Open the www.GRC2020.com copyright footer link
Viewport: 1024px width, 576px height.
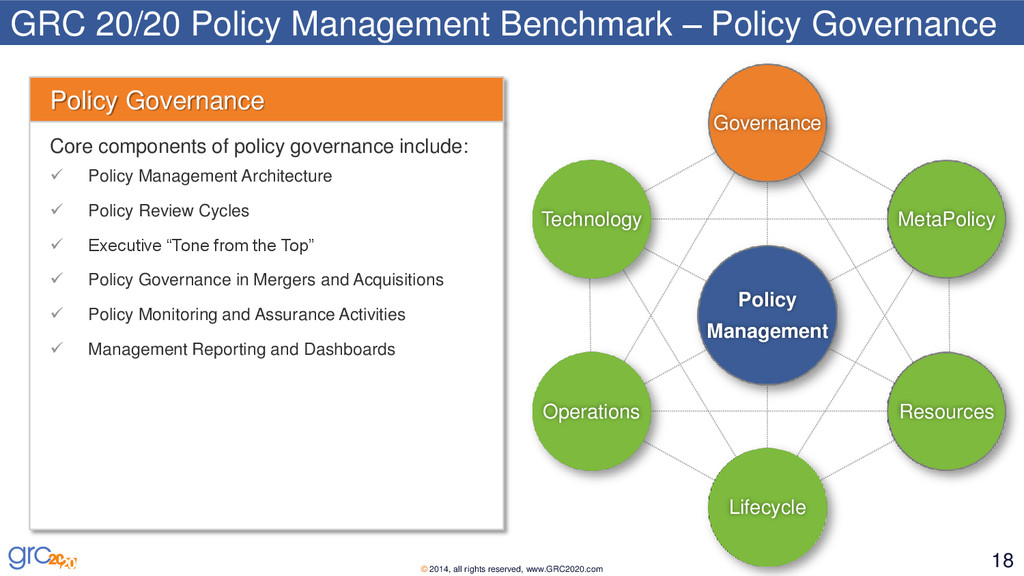coord(564,569)
